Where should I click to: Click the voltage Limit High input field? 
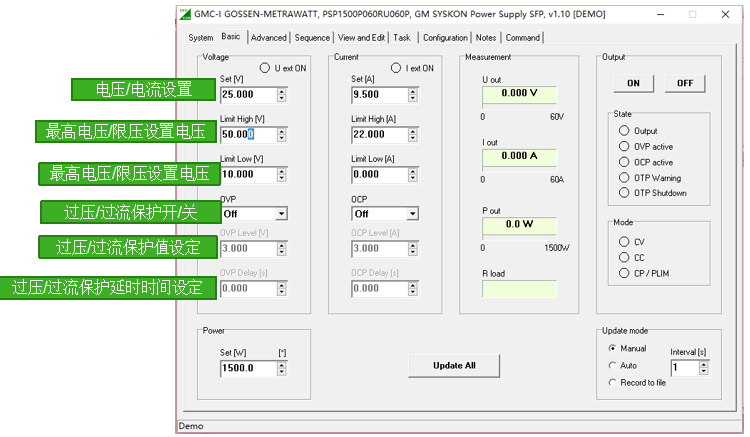(x=246, y=134)
